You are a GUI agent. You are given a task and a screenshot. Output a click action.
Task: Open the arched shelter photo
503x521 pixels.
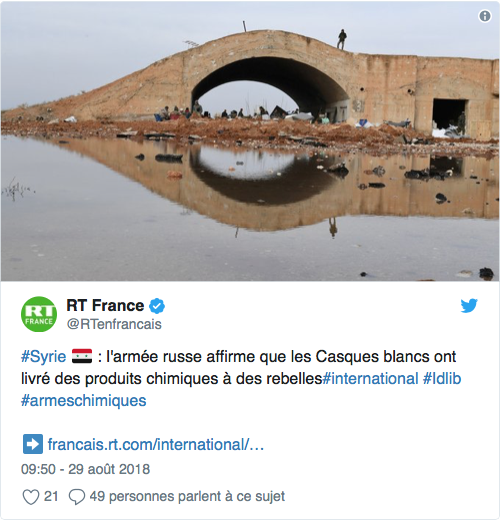click(x=250, y=141)
